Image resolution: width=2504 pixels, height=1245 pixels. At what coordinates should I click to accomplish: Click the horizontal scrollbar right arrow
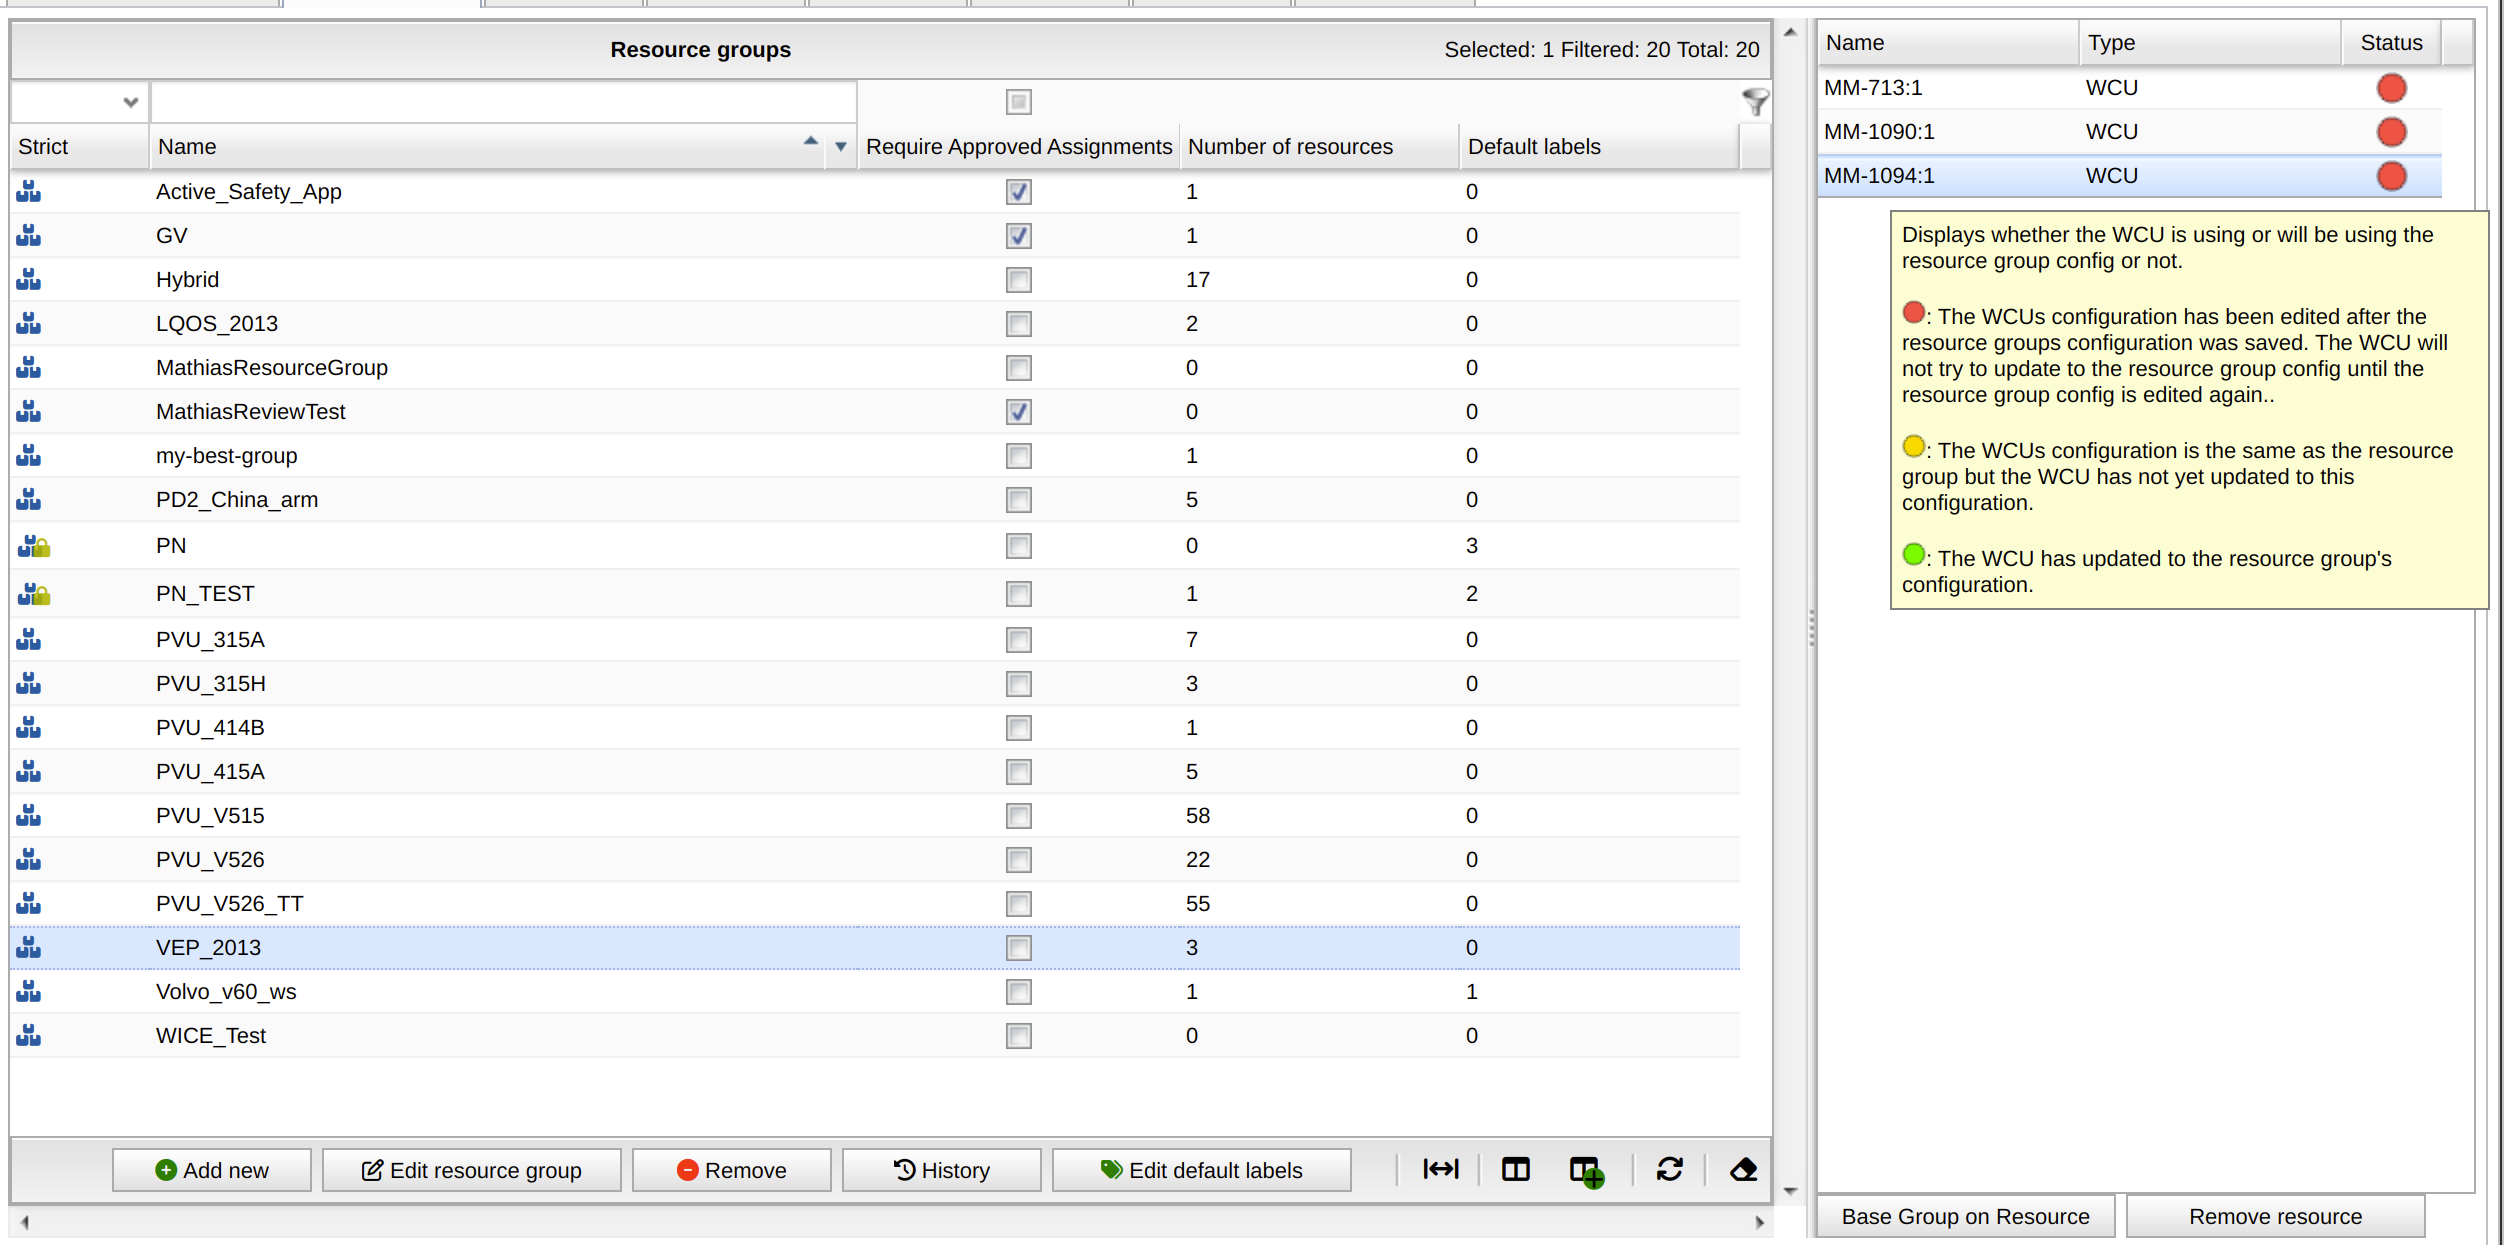pyautogui.click(x=1759, y=1222)
